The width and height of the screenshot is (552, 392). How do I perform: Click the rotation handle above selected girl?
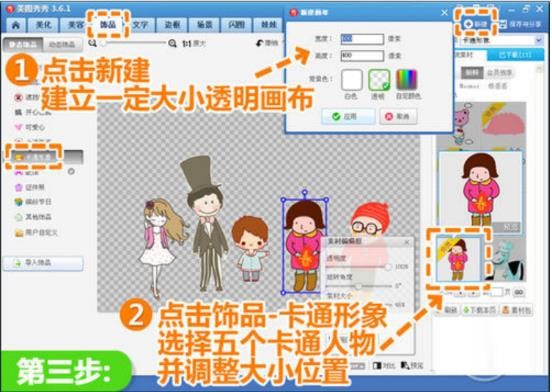305,192
